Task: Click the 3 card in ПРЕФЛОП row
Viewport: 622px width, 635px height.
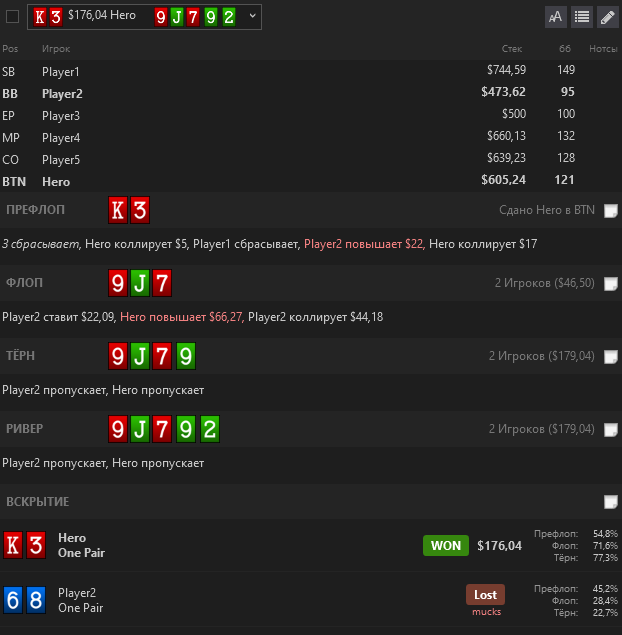Action: [140, 210]
